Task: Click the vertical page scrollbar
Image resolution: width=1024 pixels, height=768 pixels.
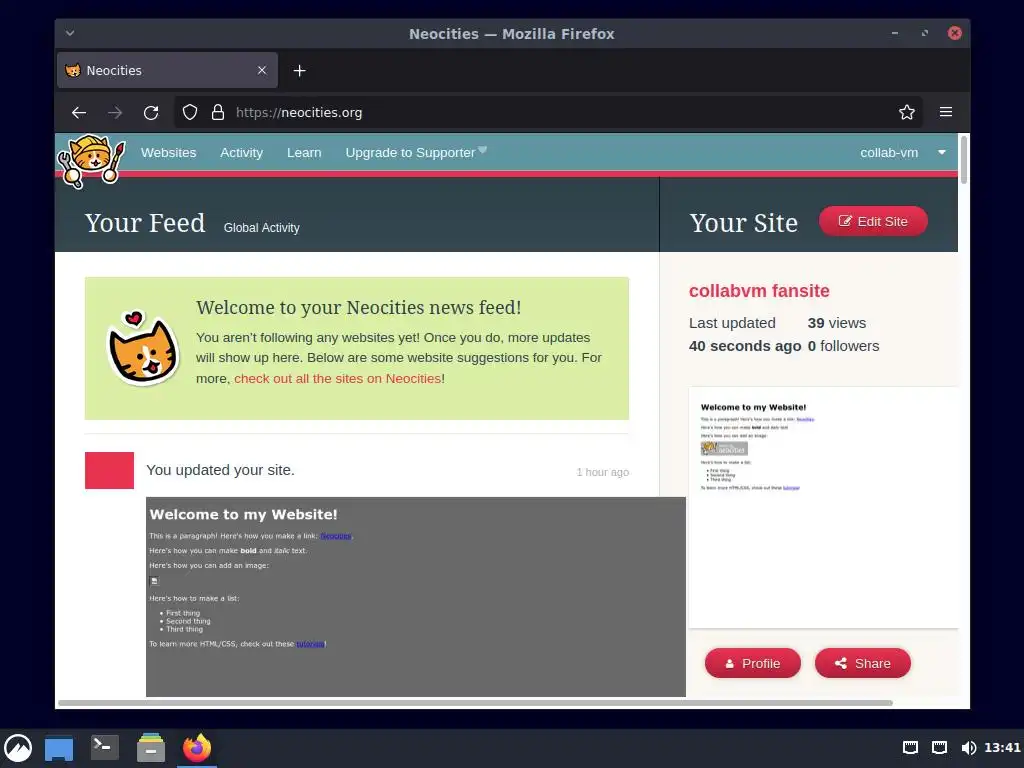Action: pos(964,159)
